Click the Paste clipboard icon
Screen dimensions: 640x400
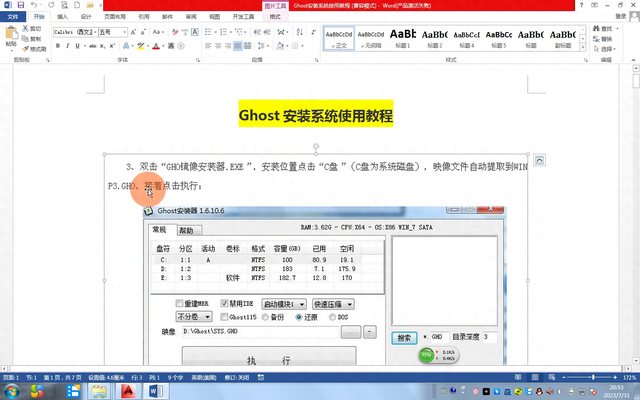tap(11, 34)
